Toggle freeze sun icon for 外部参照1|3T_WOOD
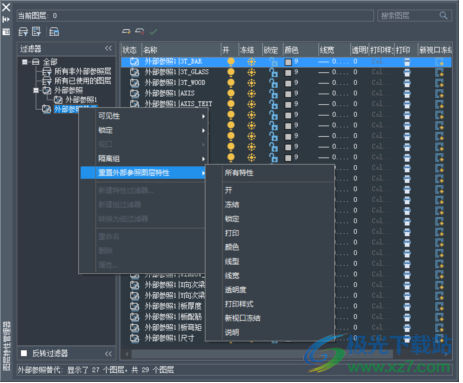Screen dimensions: 463x383 [x=251, y=83]
